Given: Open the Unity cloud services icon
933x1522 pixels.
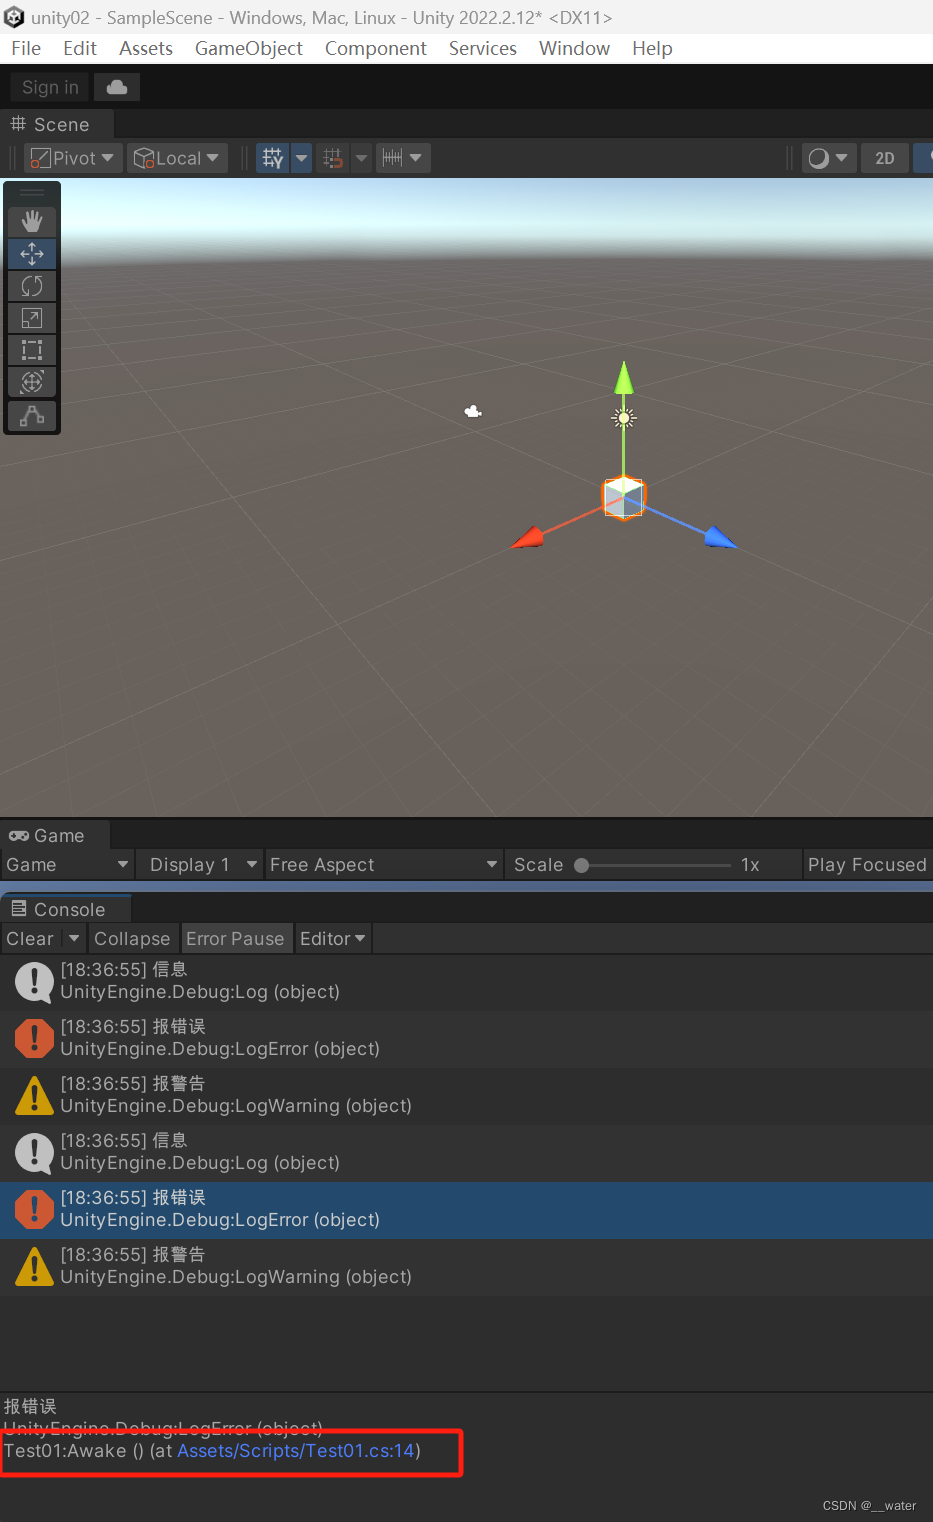Looking at the screenshot, I should click(x=116, y=86).
